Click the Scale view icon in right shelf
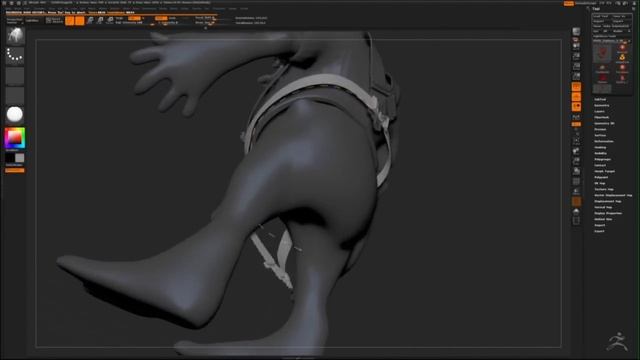Image resolution: width=640 pixels, height=360 pixels. pyautogui.click(x=576, y=161)
